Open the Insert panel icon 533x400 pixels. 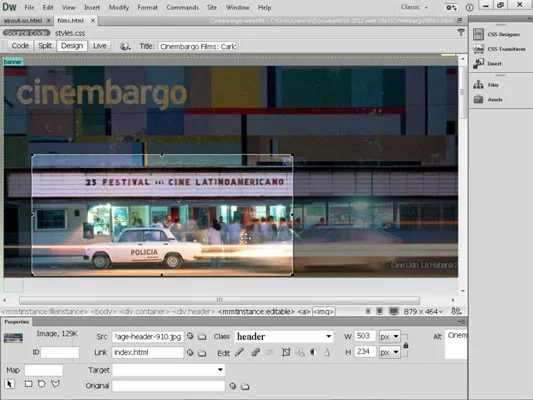click(478, 63)
